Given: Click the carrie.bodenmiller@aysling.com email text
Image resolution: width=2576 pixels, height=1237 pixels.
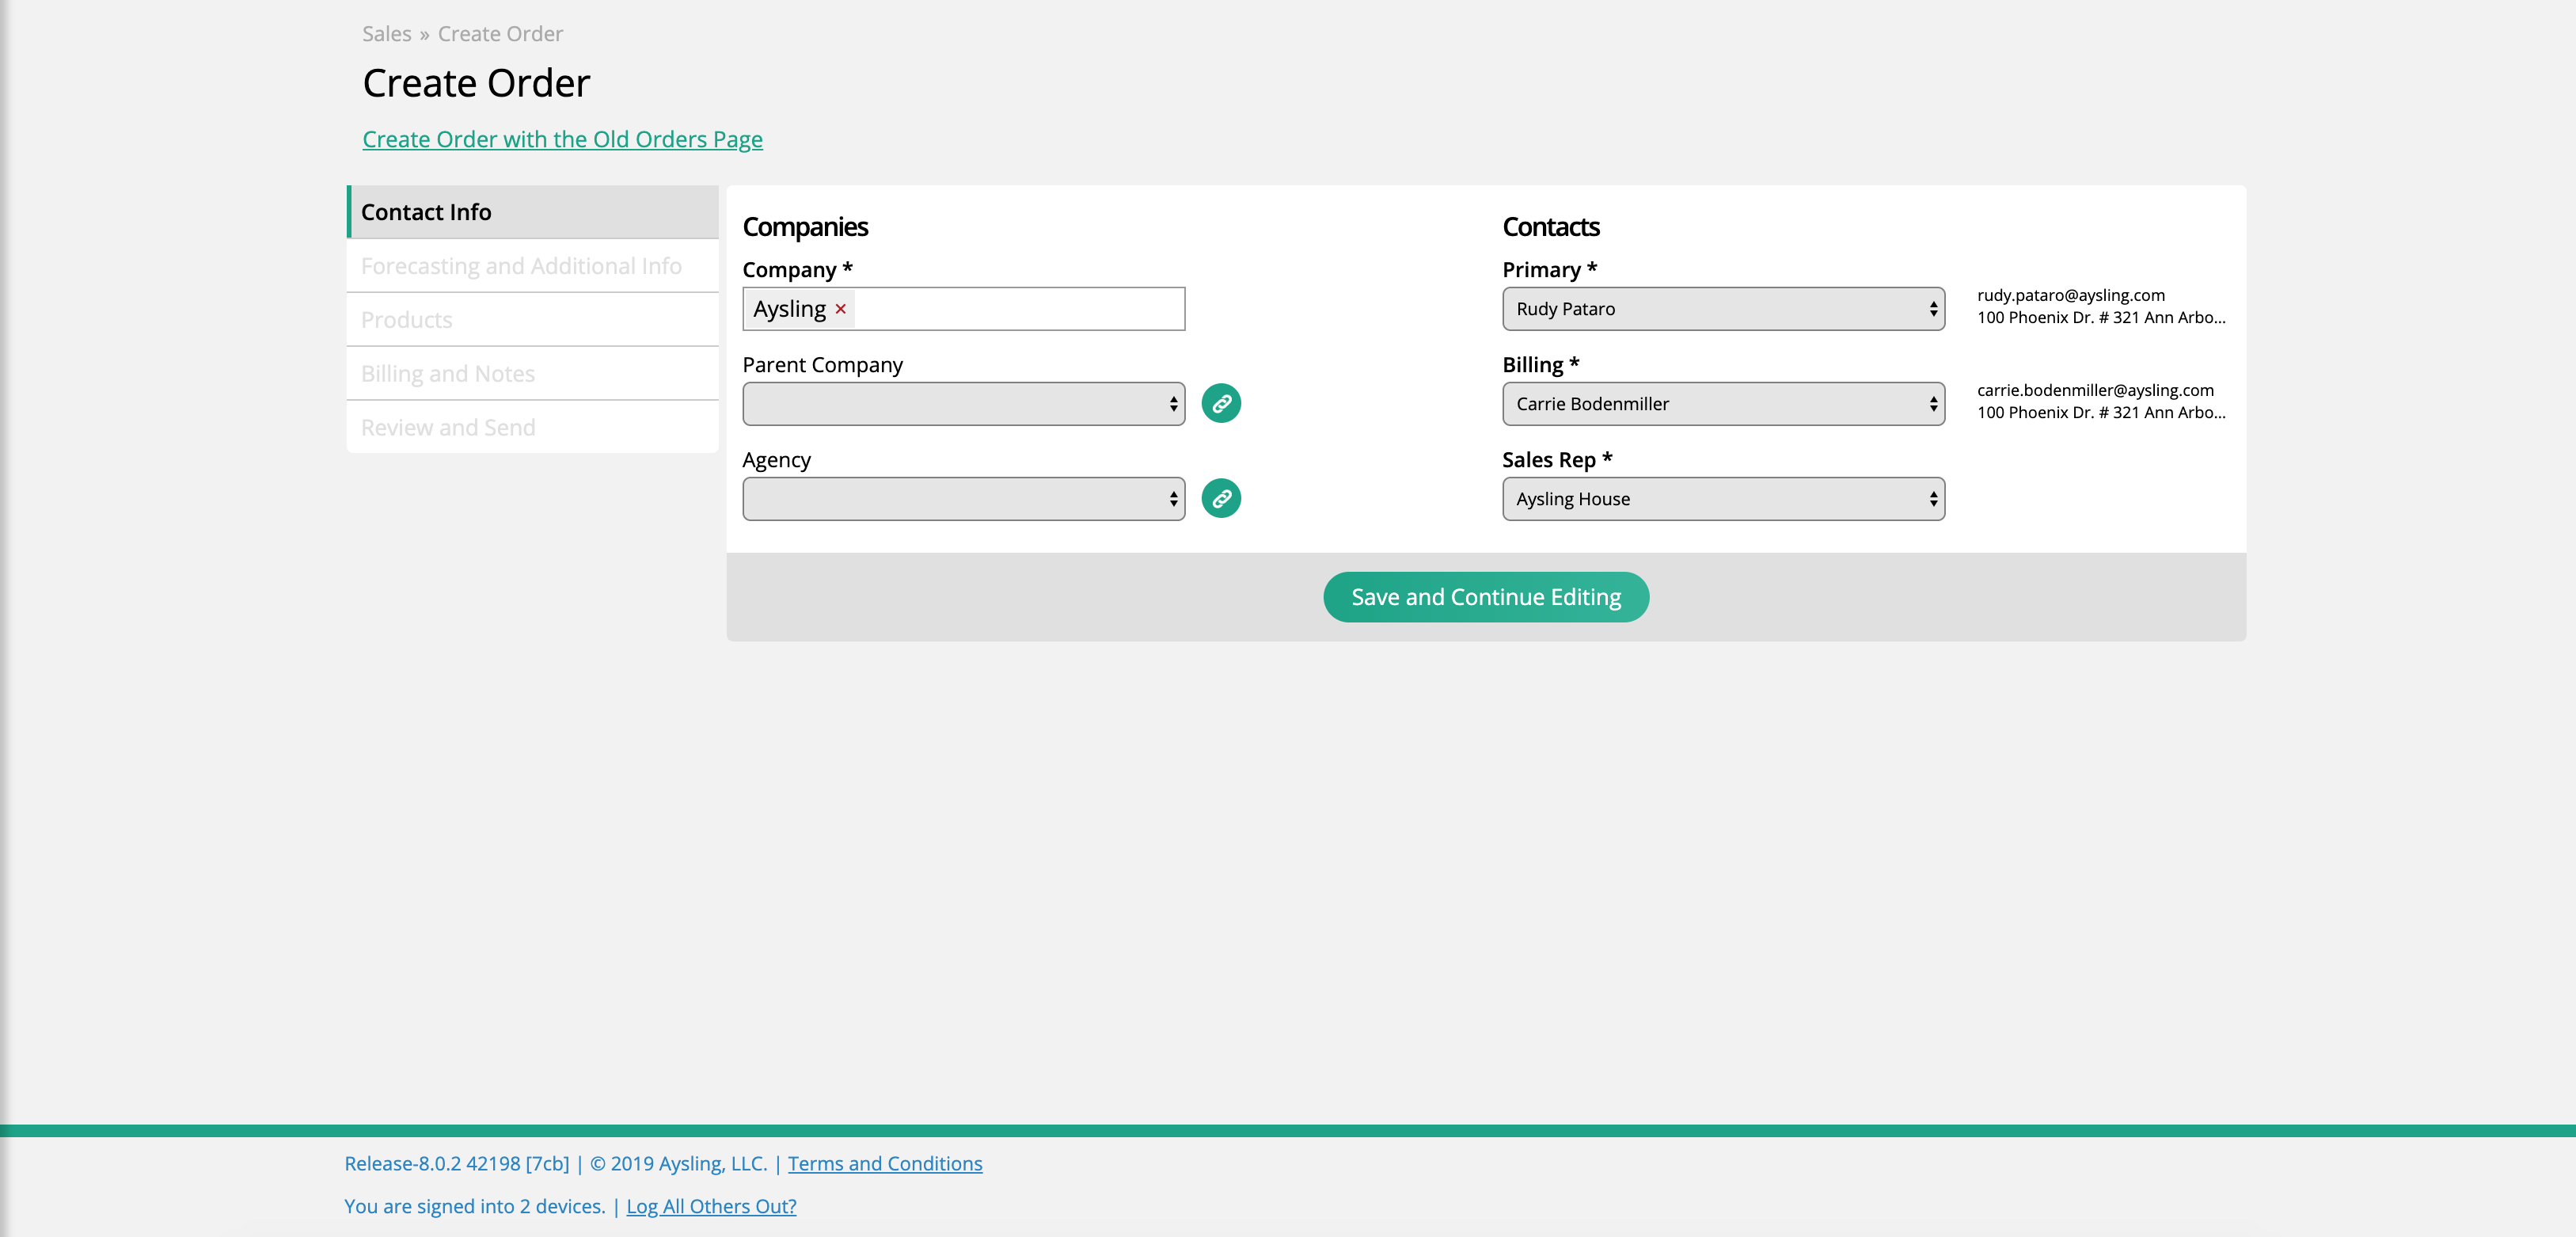Looking at the screenshot, I should coord(2095,390).
